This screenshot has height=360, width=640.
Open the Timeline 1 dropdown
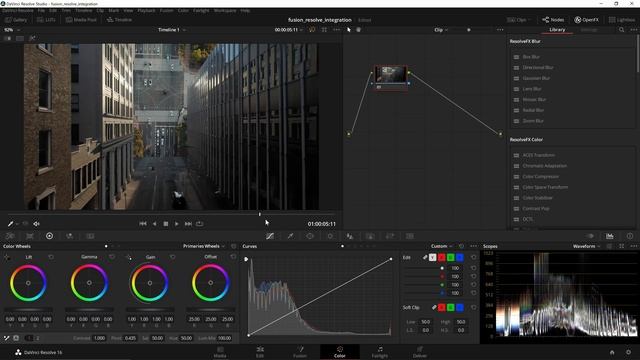tap(172, 30)
